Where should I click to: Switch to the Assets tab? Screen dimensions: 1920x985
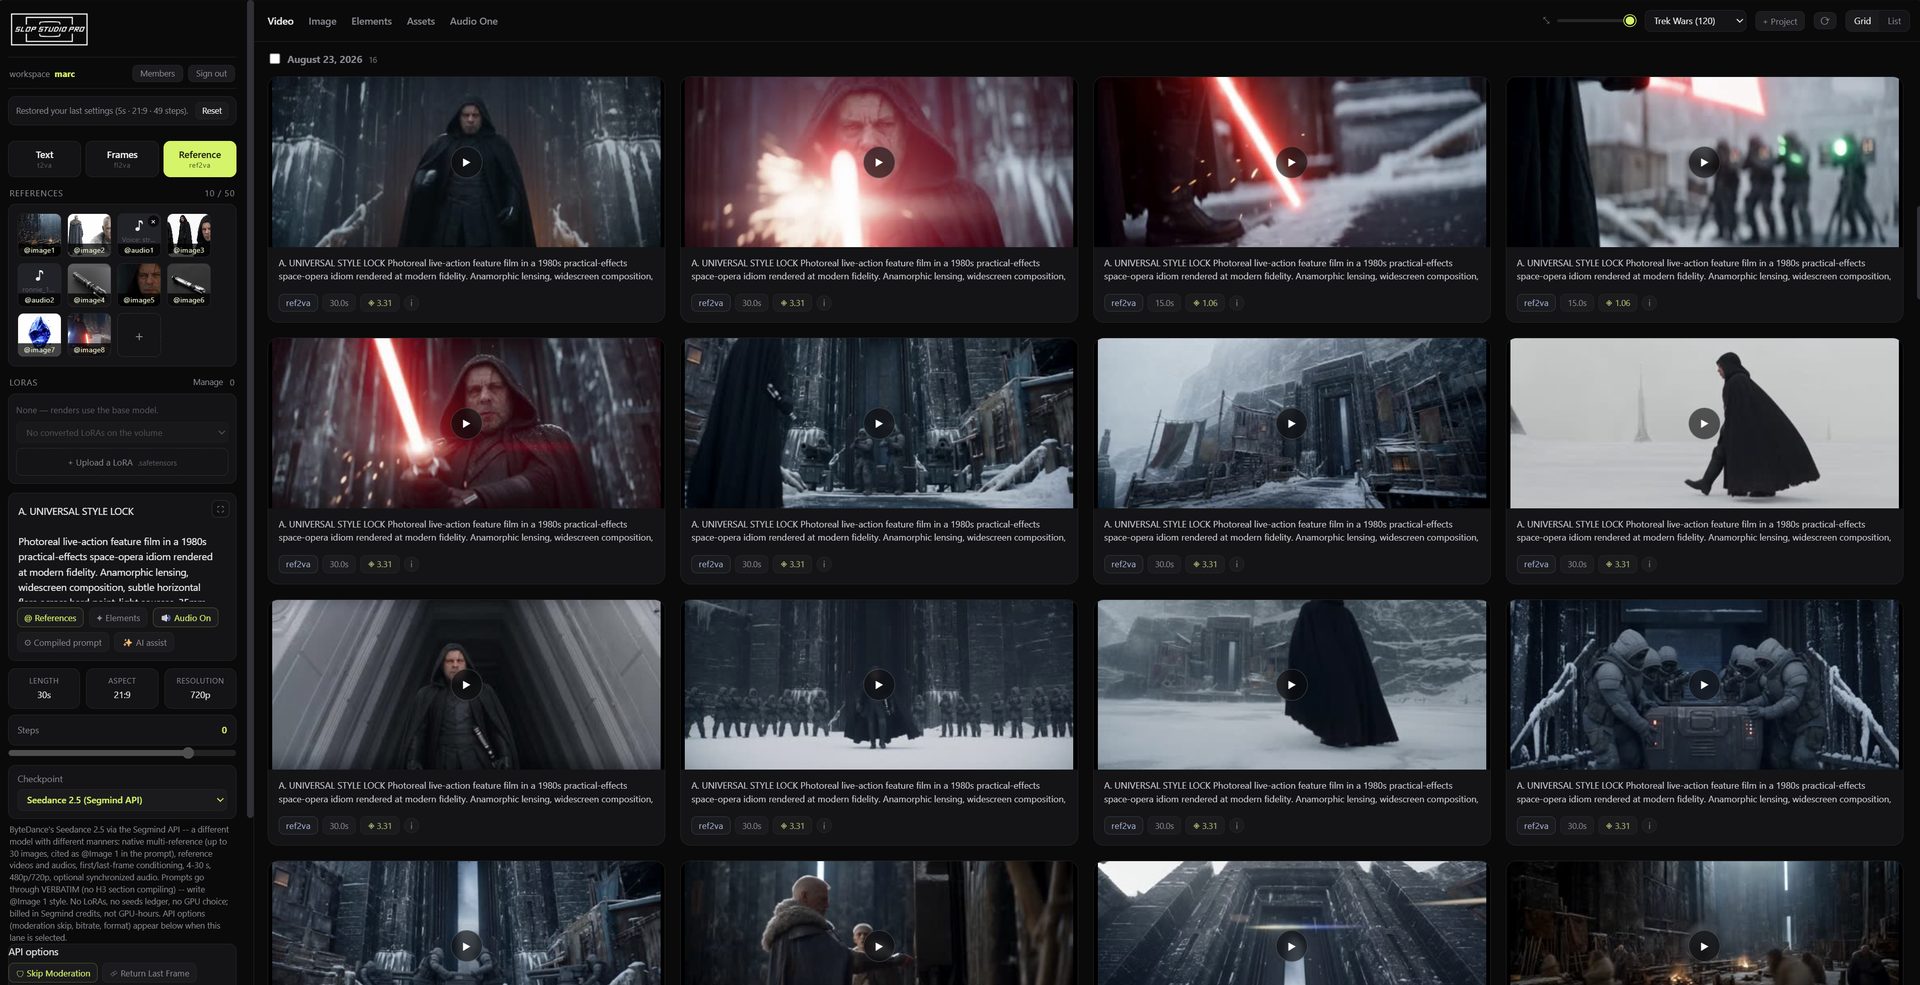pyautogui.click(x=420, y=21)
